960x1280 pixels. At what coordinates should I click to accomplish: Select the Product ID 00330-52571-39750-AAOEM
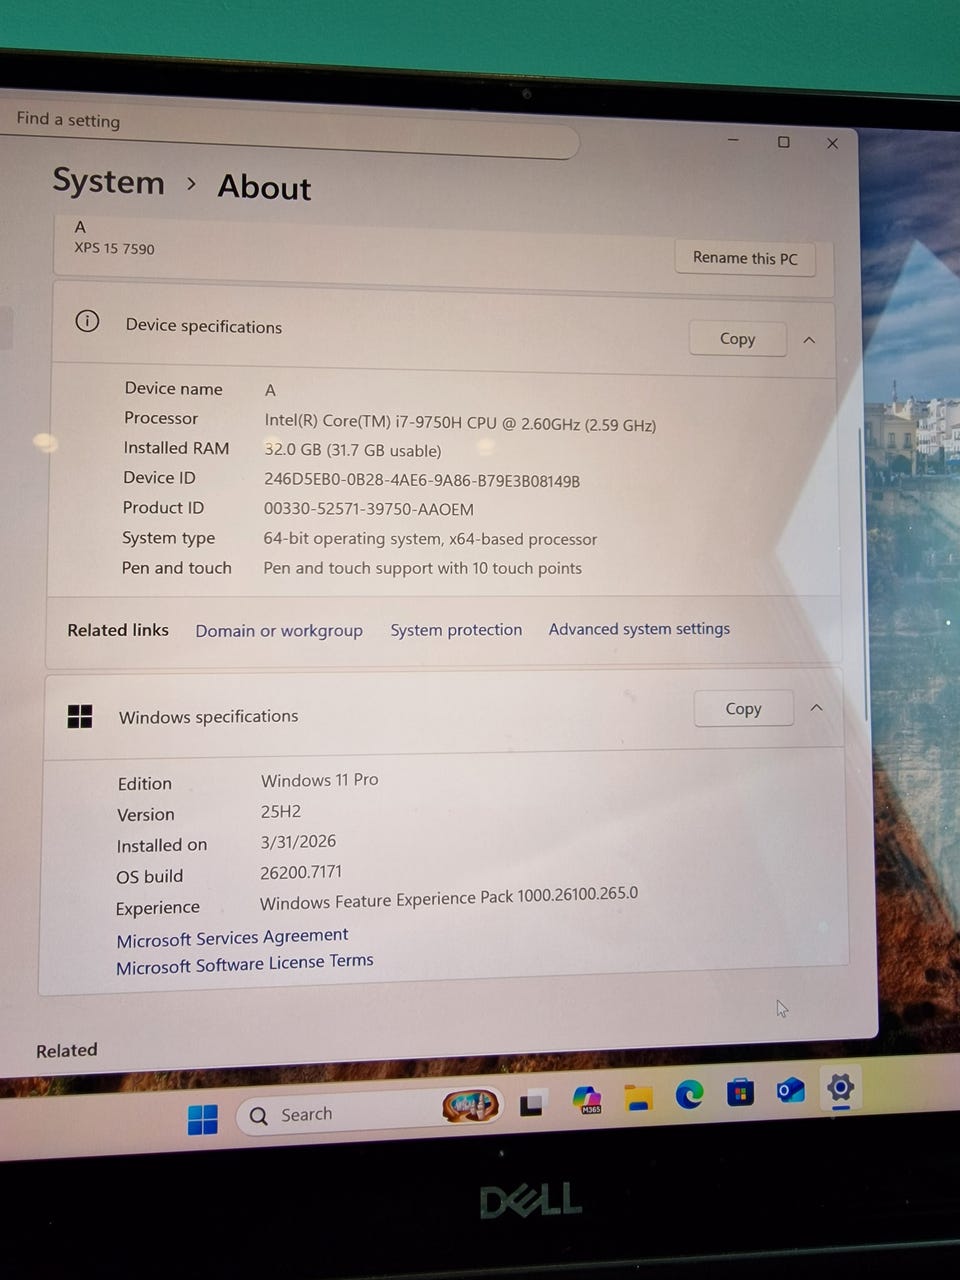coord(368,509)
